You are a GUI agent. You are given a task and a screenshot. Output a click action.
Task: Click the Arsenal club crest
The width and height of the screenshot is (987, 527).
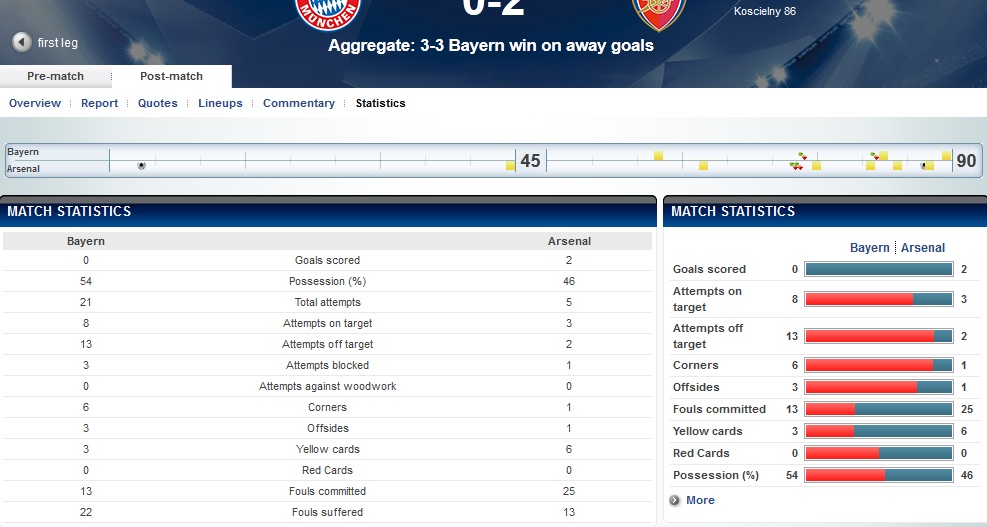pos(658,10)
